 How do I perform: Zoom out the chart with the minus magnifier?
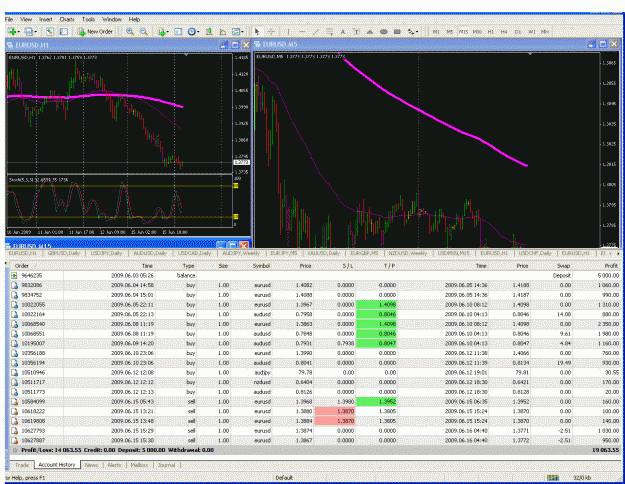tap(143, 31)
